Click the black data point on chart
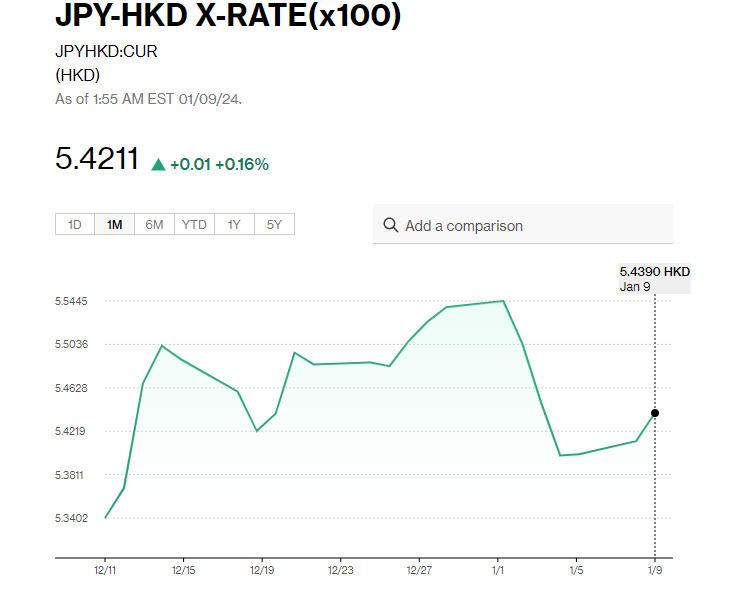 (655, 413)
